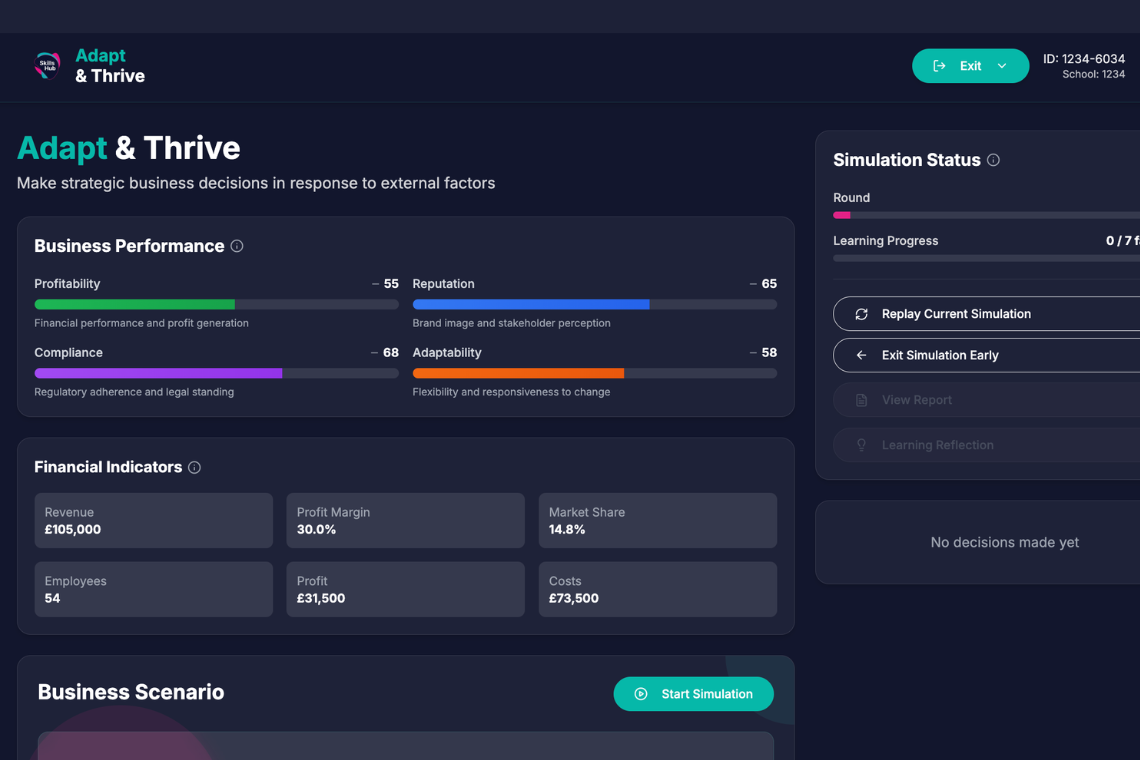Image resolution: width=1140 pixels, height=760 pixels.
Task: Click the Reputation score 65
Action: coord(769,284)
